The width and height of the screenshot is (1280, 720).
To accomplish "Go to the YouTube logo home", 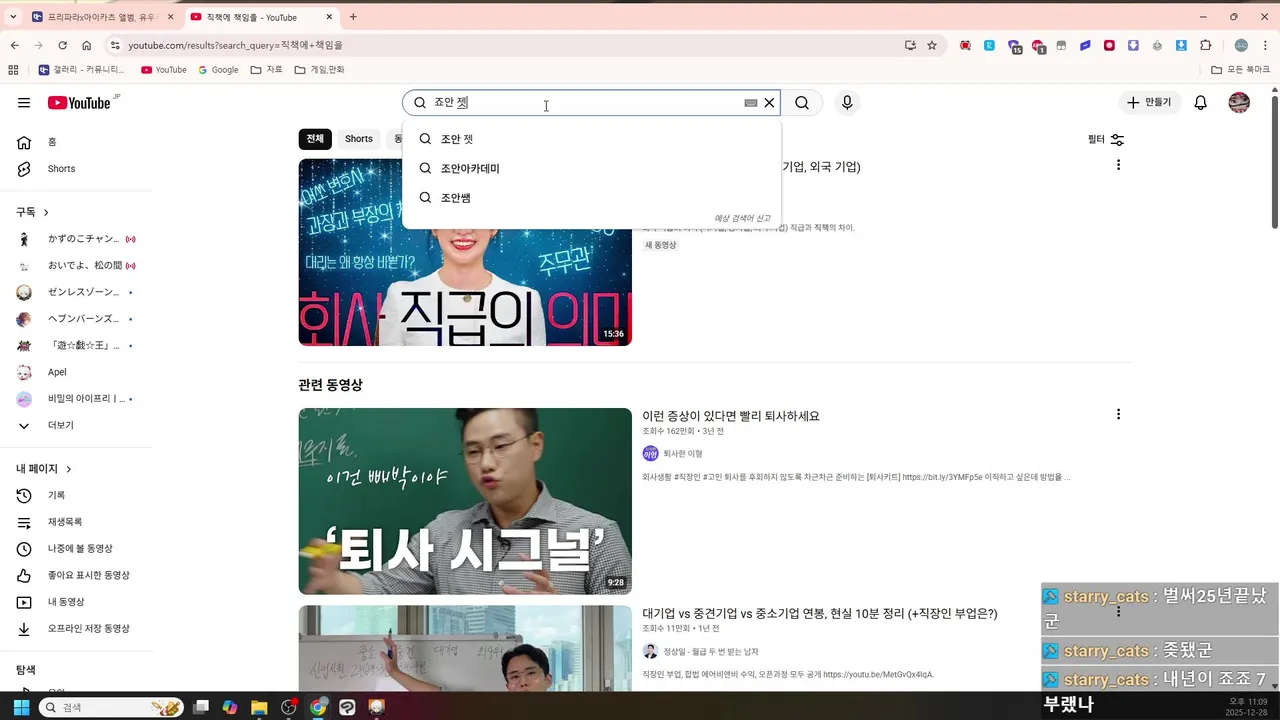I will coord(79,103).
